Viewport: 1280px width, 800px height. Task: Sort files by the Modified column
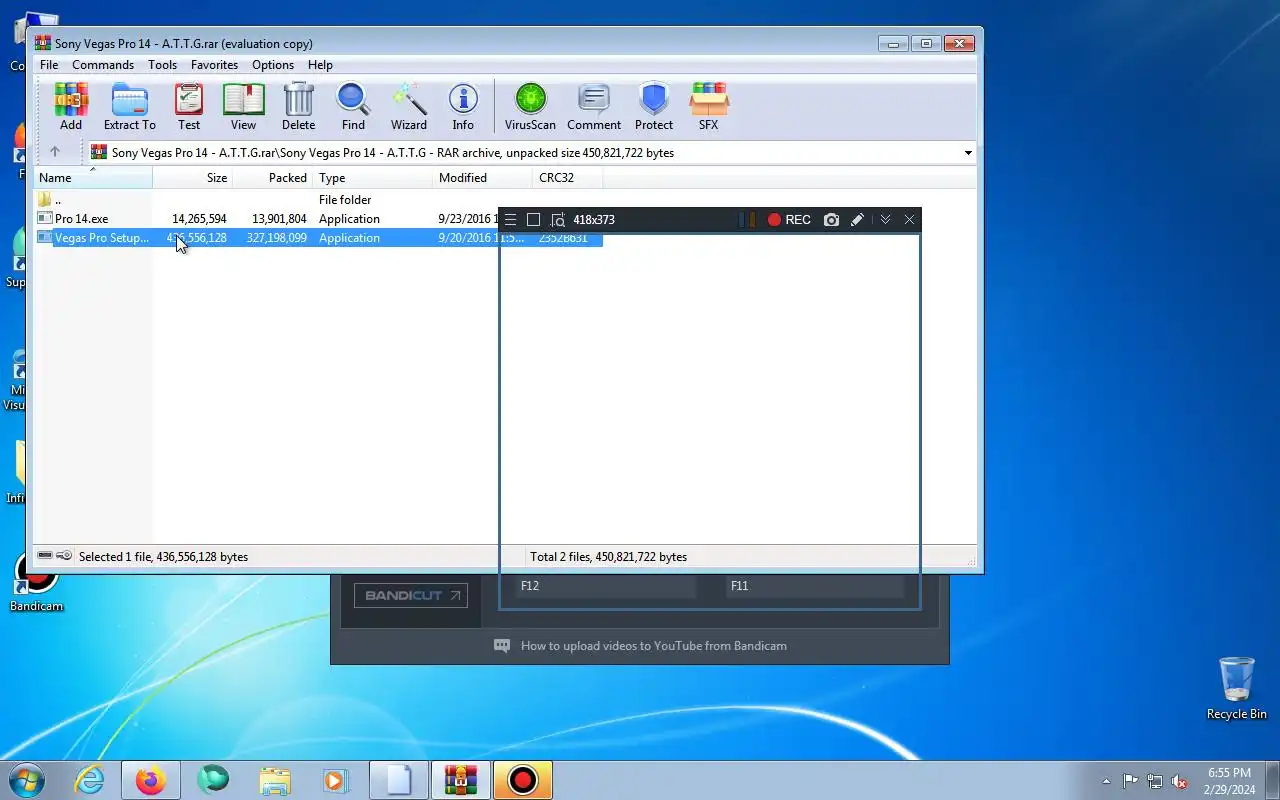pos(483,178)
